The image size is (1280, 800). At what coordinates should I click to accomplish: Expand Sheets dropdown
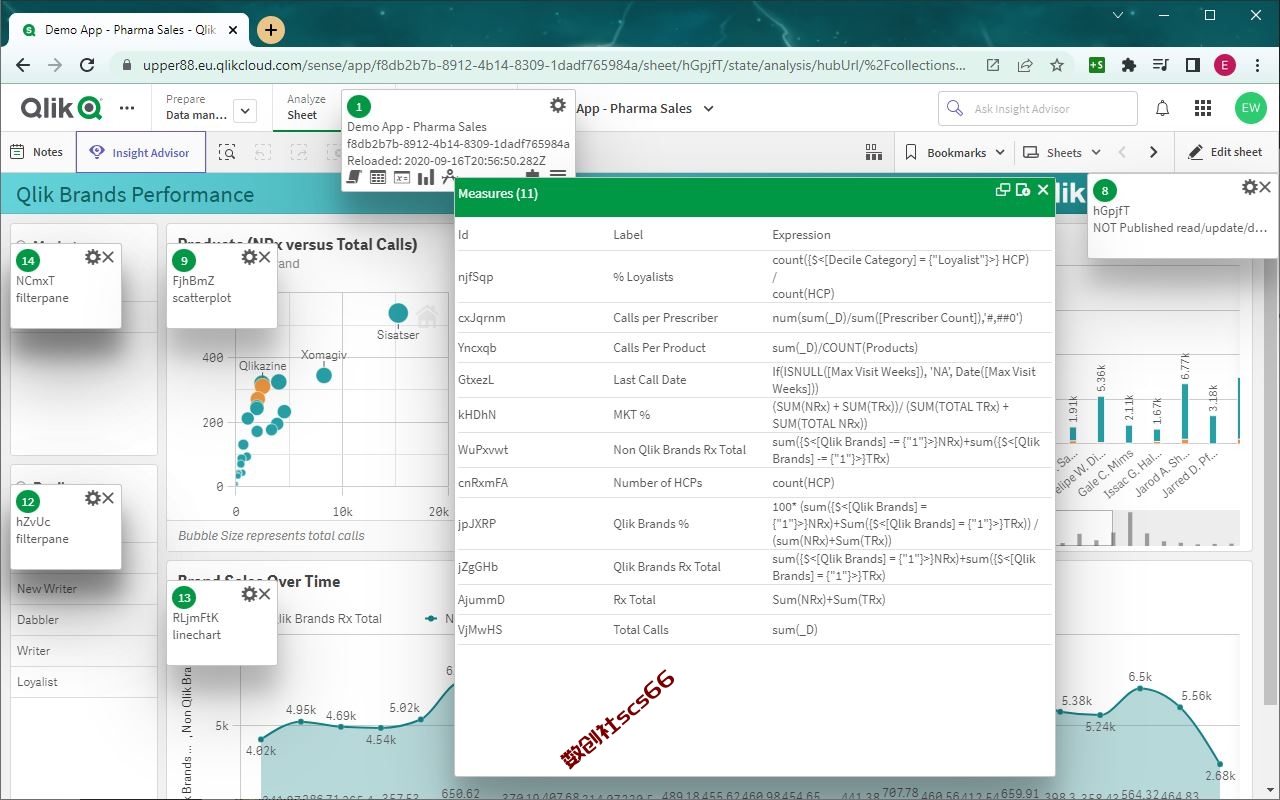pos(1062,152)
